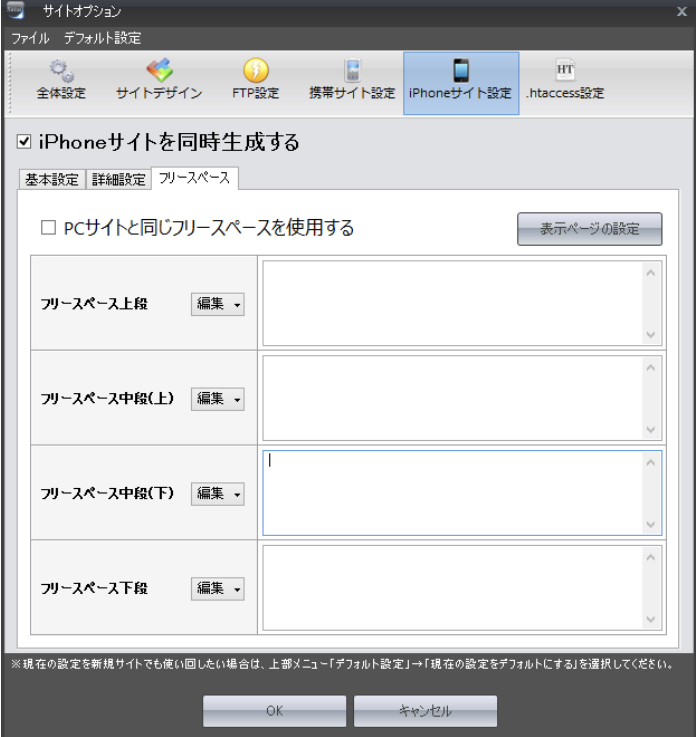Close the サイトオプション dialog with X

[x=681, y=11]
